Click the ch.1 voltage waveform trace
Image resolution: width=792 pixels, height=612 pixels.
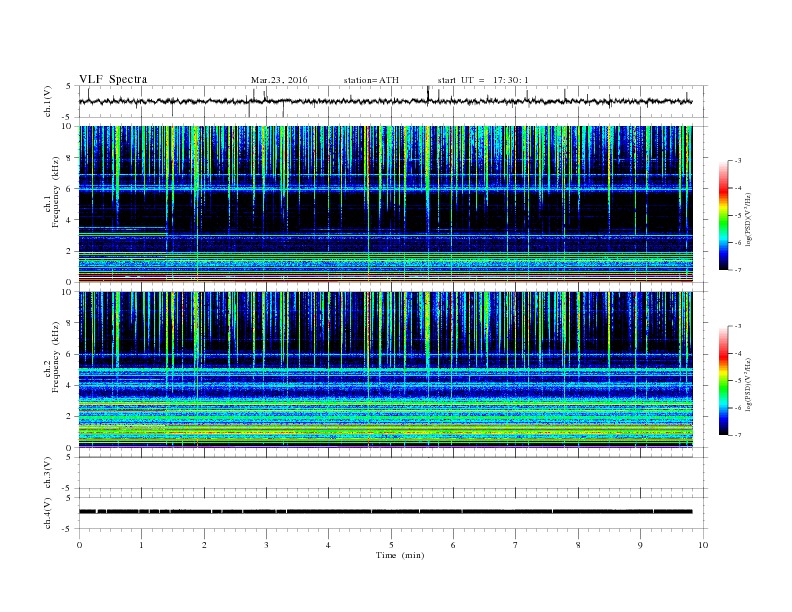[x=385, y=101]
